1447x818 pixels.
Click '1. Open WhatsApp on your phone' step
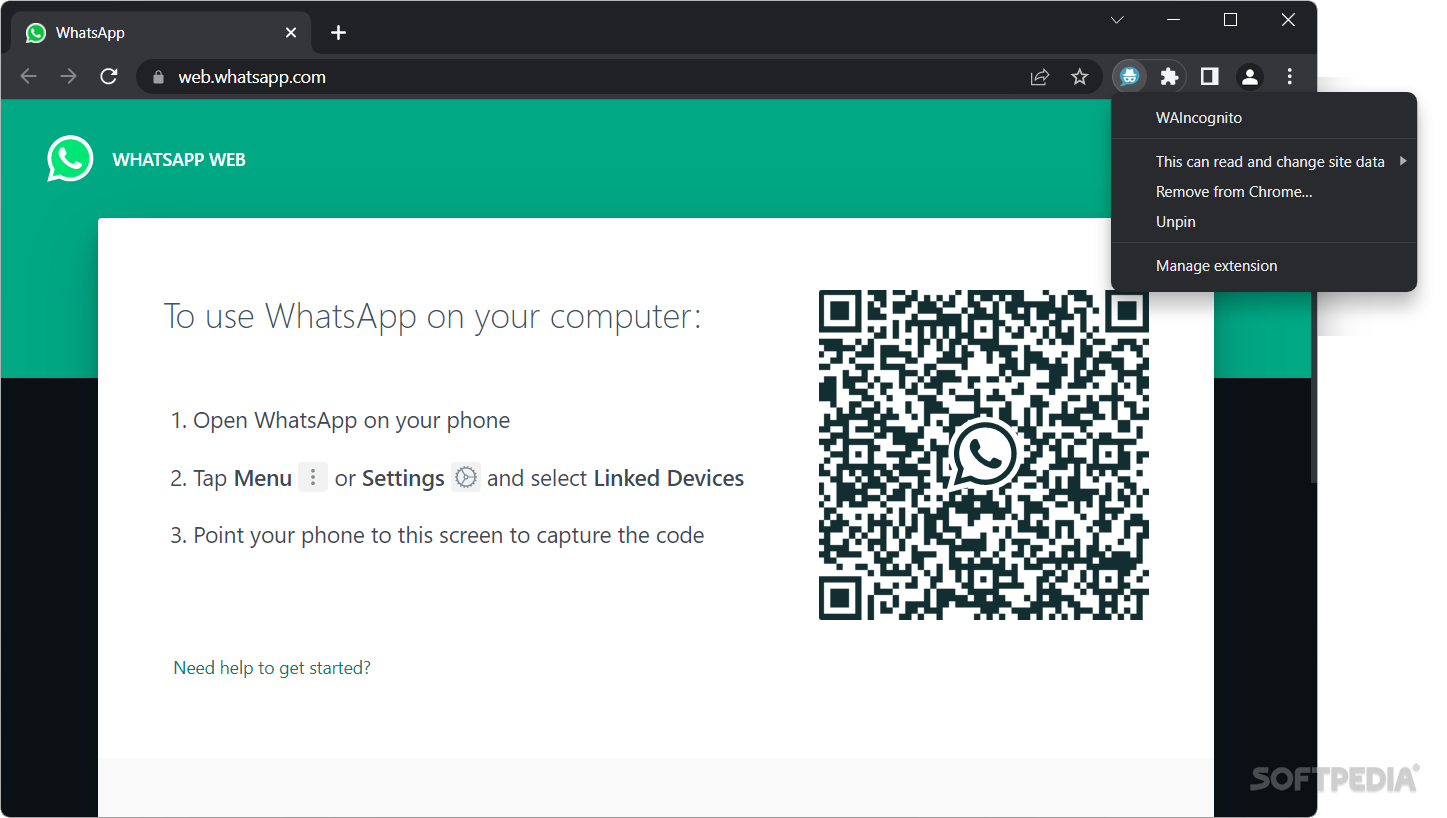tap(340, 421)
